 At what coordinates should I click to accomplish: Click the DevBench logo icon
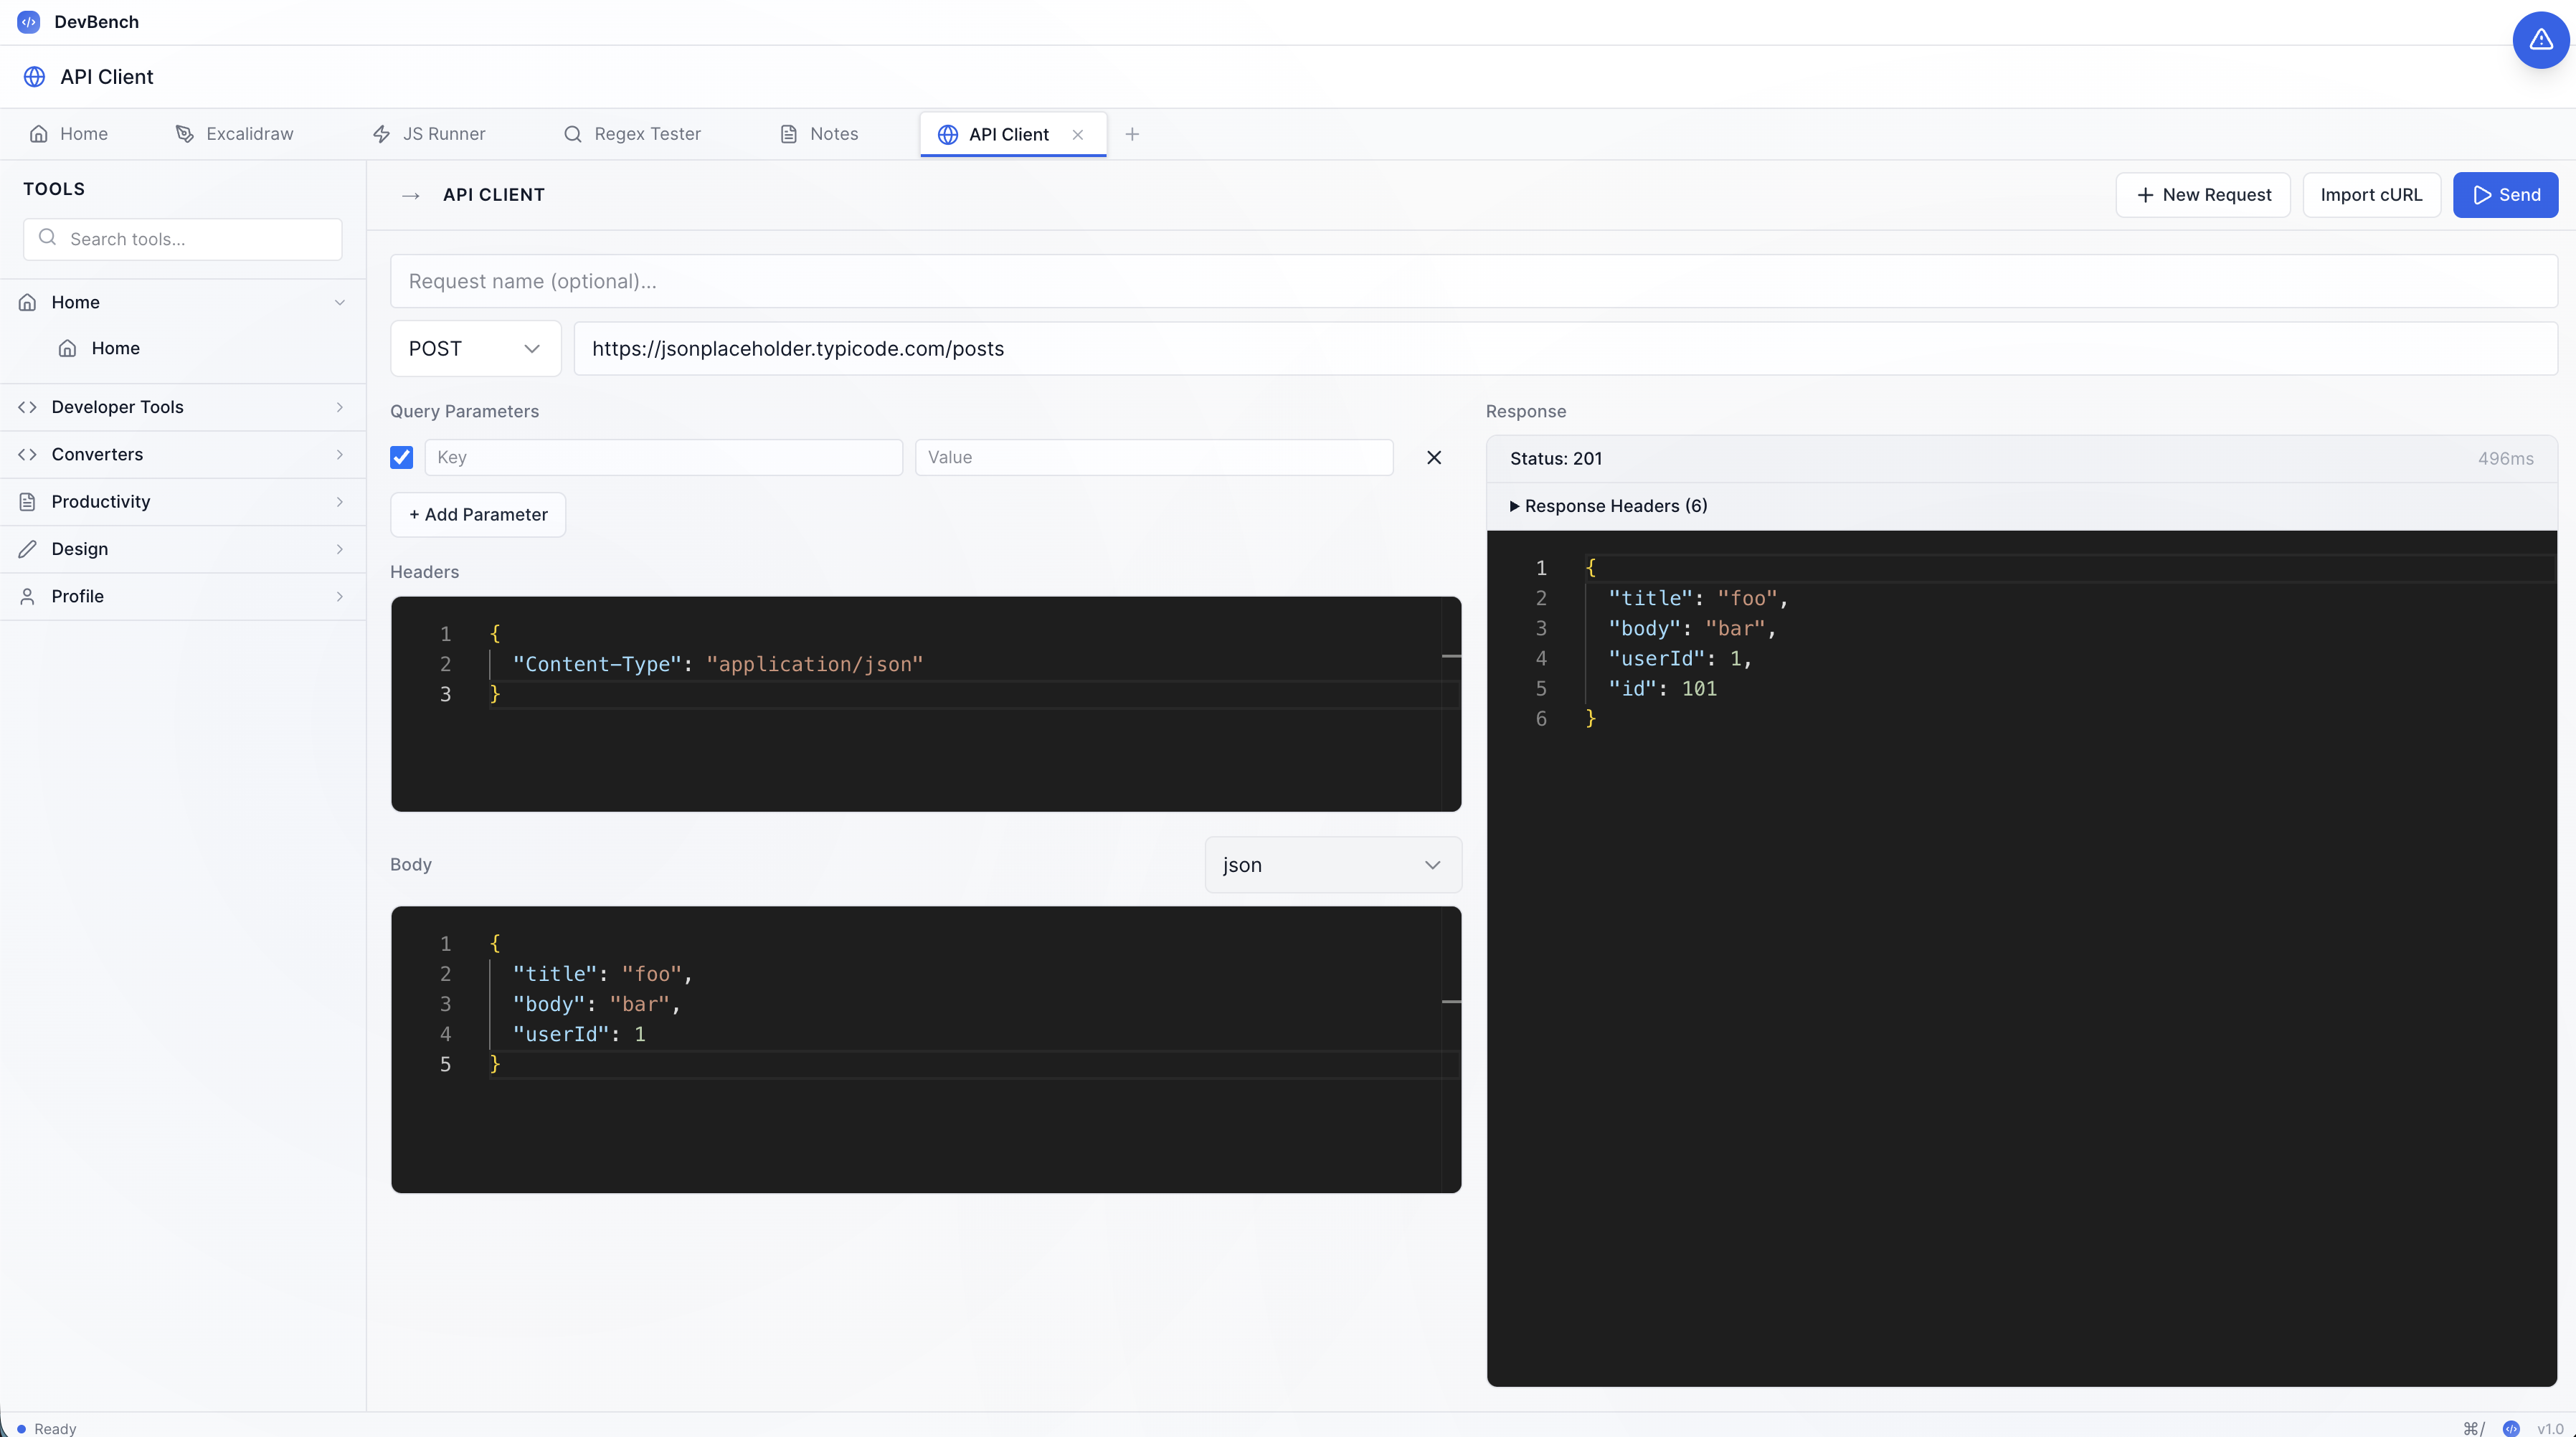(27, 21)
